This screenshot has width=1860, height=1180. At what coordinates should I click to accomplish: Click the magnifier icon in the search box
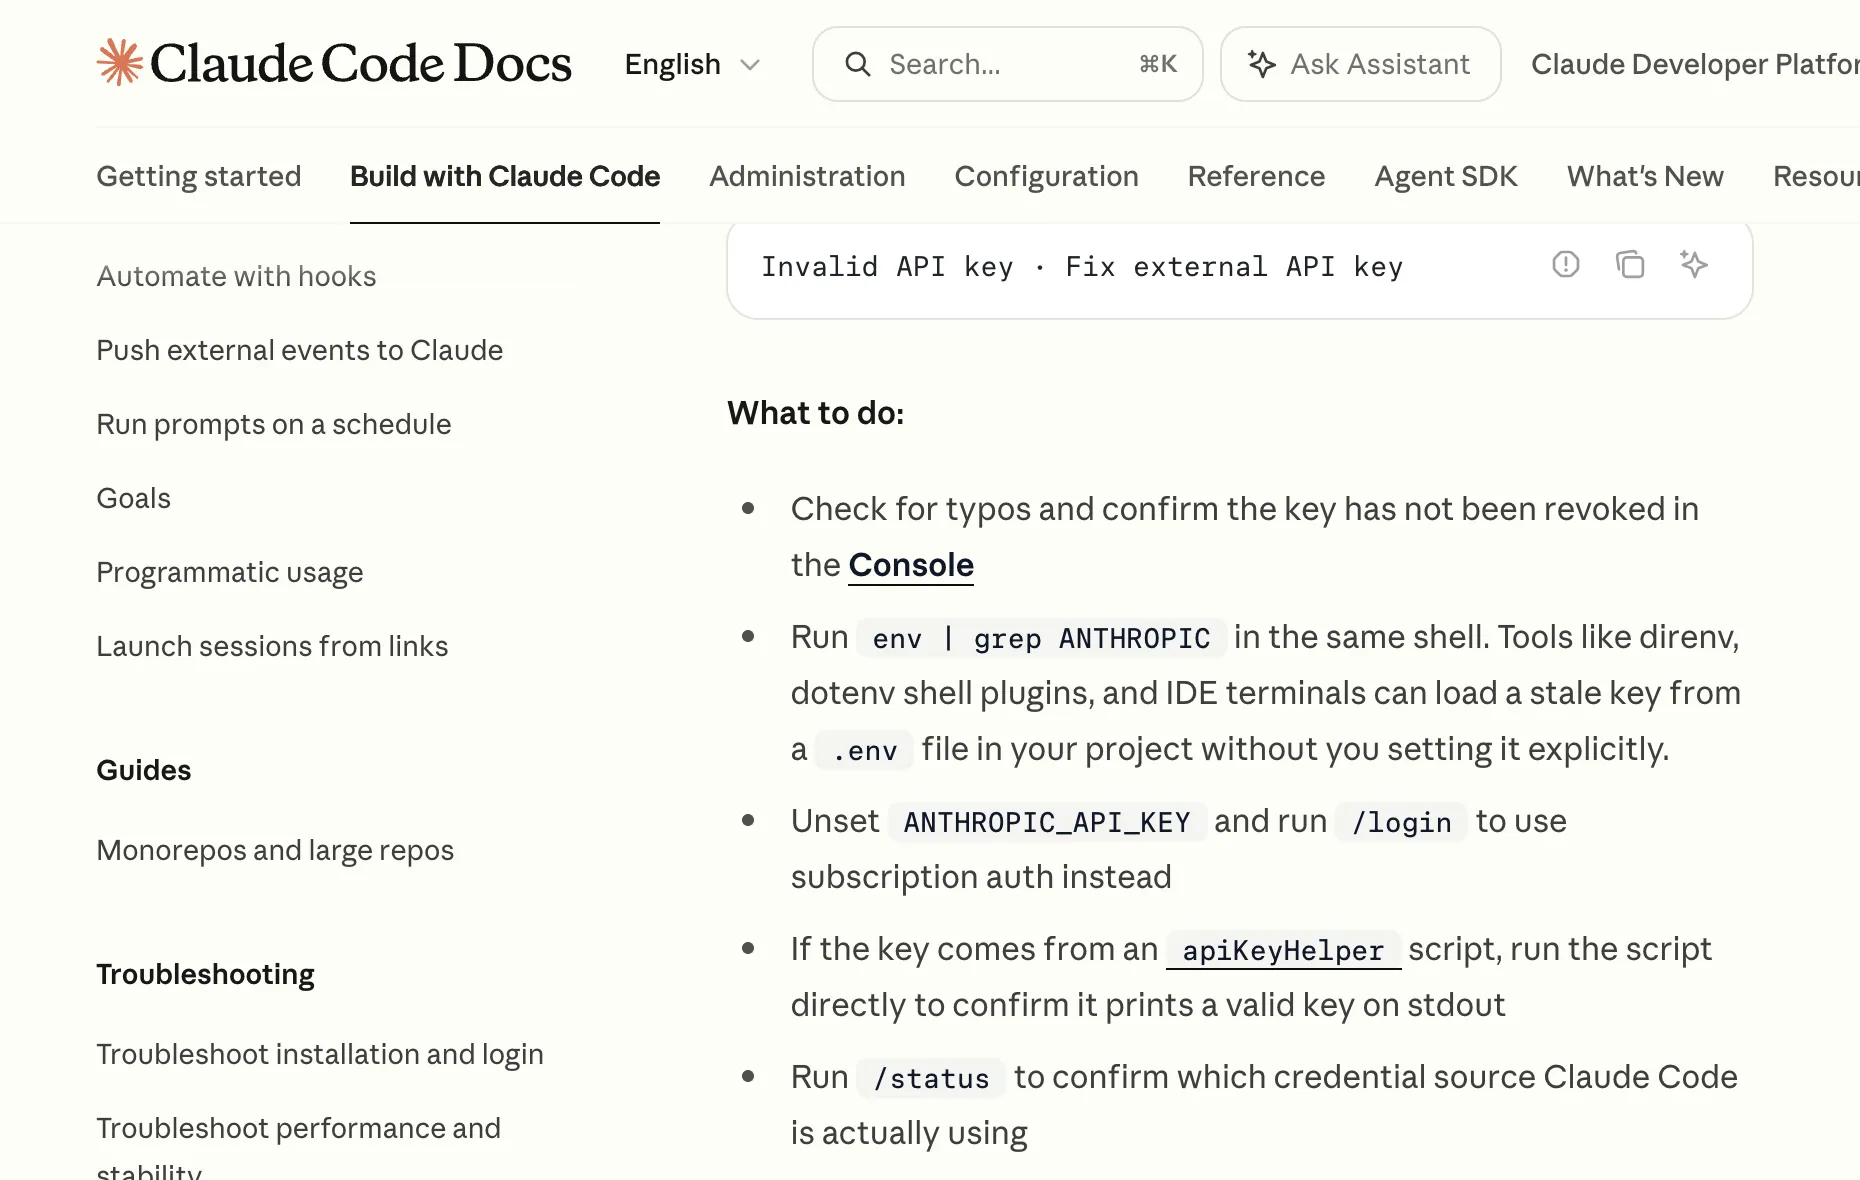point(858,64)
